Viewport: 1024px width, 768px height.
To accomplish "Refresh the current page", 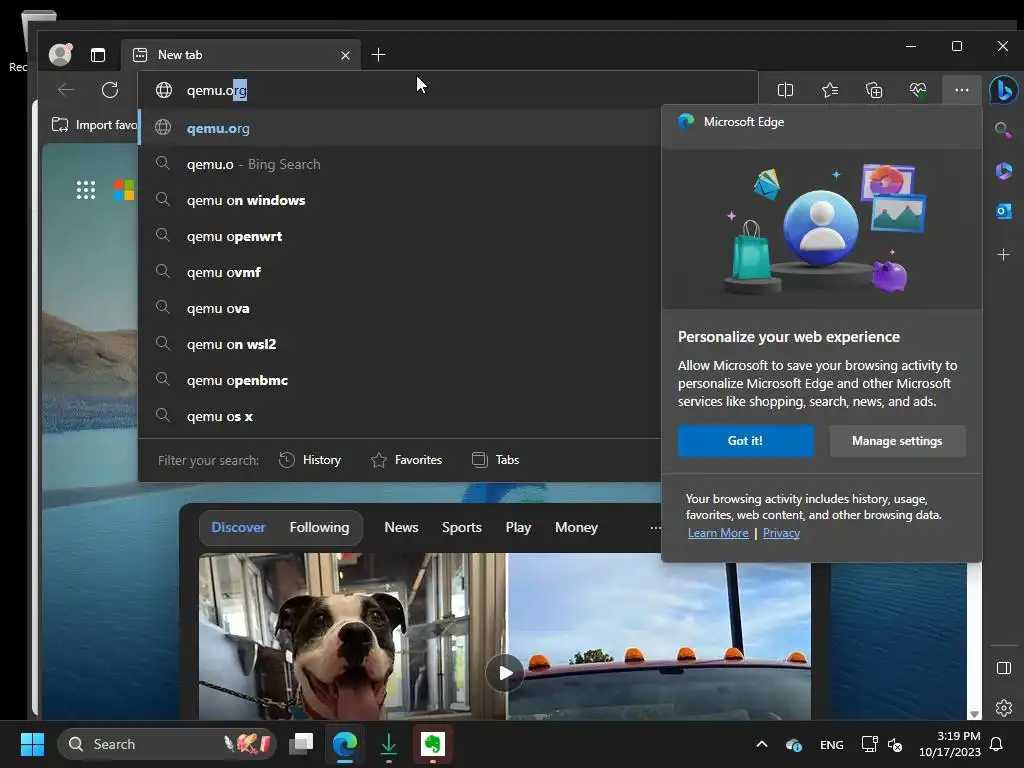I will [x=110, y=90].
